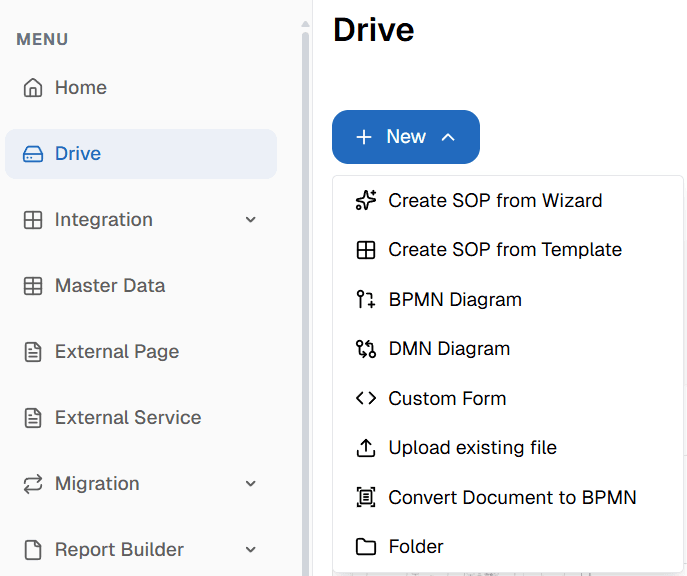Expand the Integration submenu chevron
The height and width of the screenshot is (576, 687).
click(251, 220)
